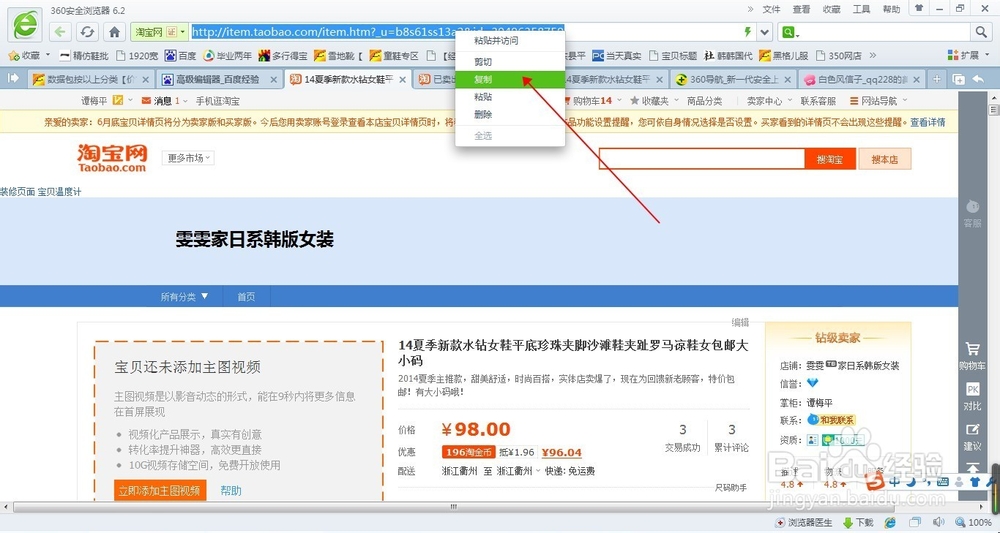
Task: Open the 收藏 favorites star button
Action: (24, 55)
